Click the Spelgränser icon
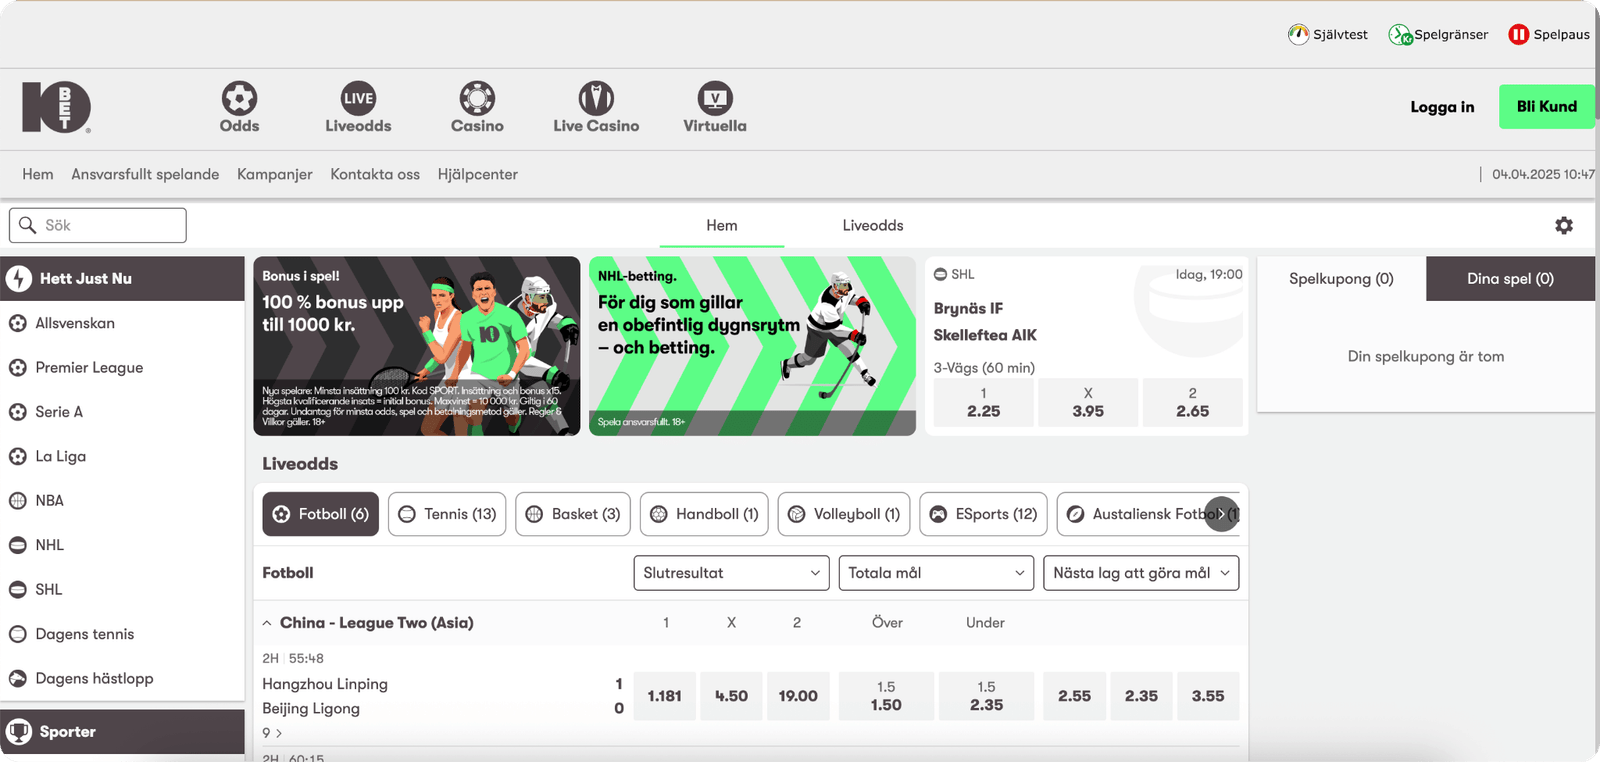The height and width of the screenshot is (762, 1600). 1400,35
